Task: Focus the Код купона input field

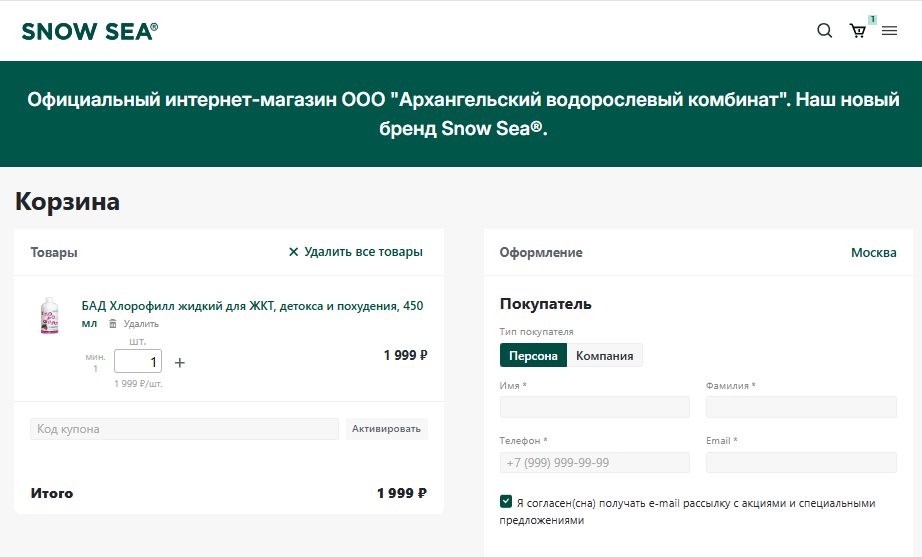Action: click(x=185, y=429)
